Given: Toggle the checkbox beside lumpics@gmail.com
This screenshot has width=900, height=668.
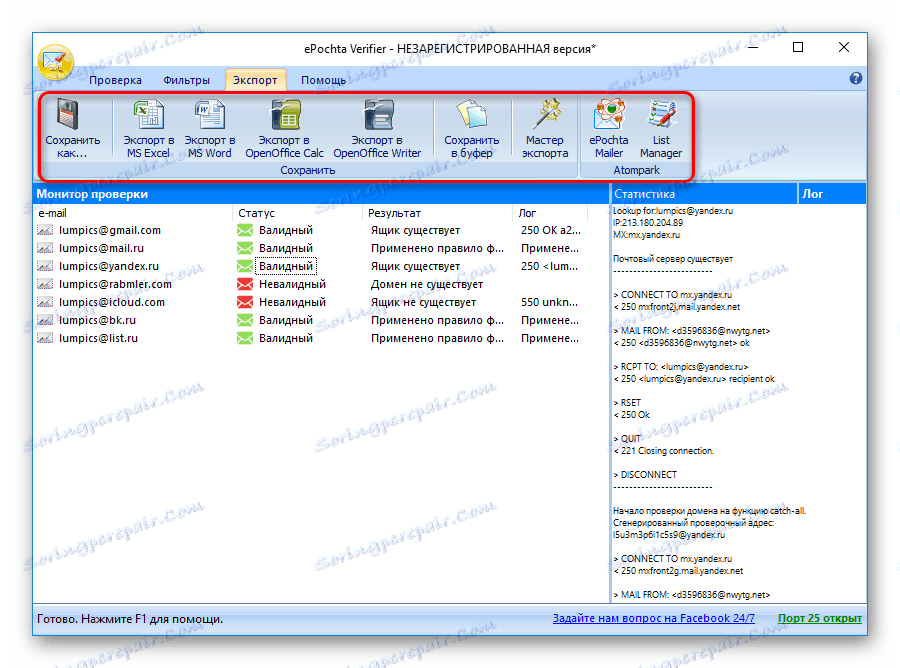Looking at the screenshot, I should [44, 230].
